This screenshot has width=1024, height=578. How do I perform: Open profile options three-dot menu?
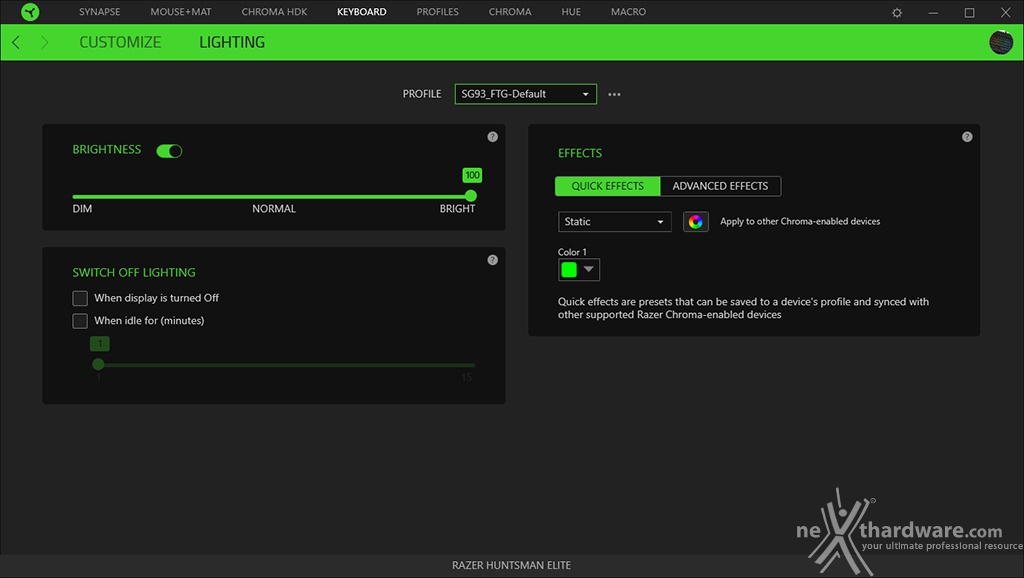coord(614,94)
